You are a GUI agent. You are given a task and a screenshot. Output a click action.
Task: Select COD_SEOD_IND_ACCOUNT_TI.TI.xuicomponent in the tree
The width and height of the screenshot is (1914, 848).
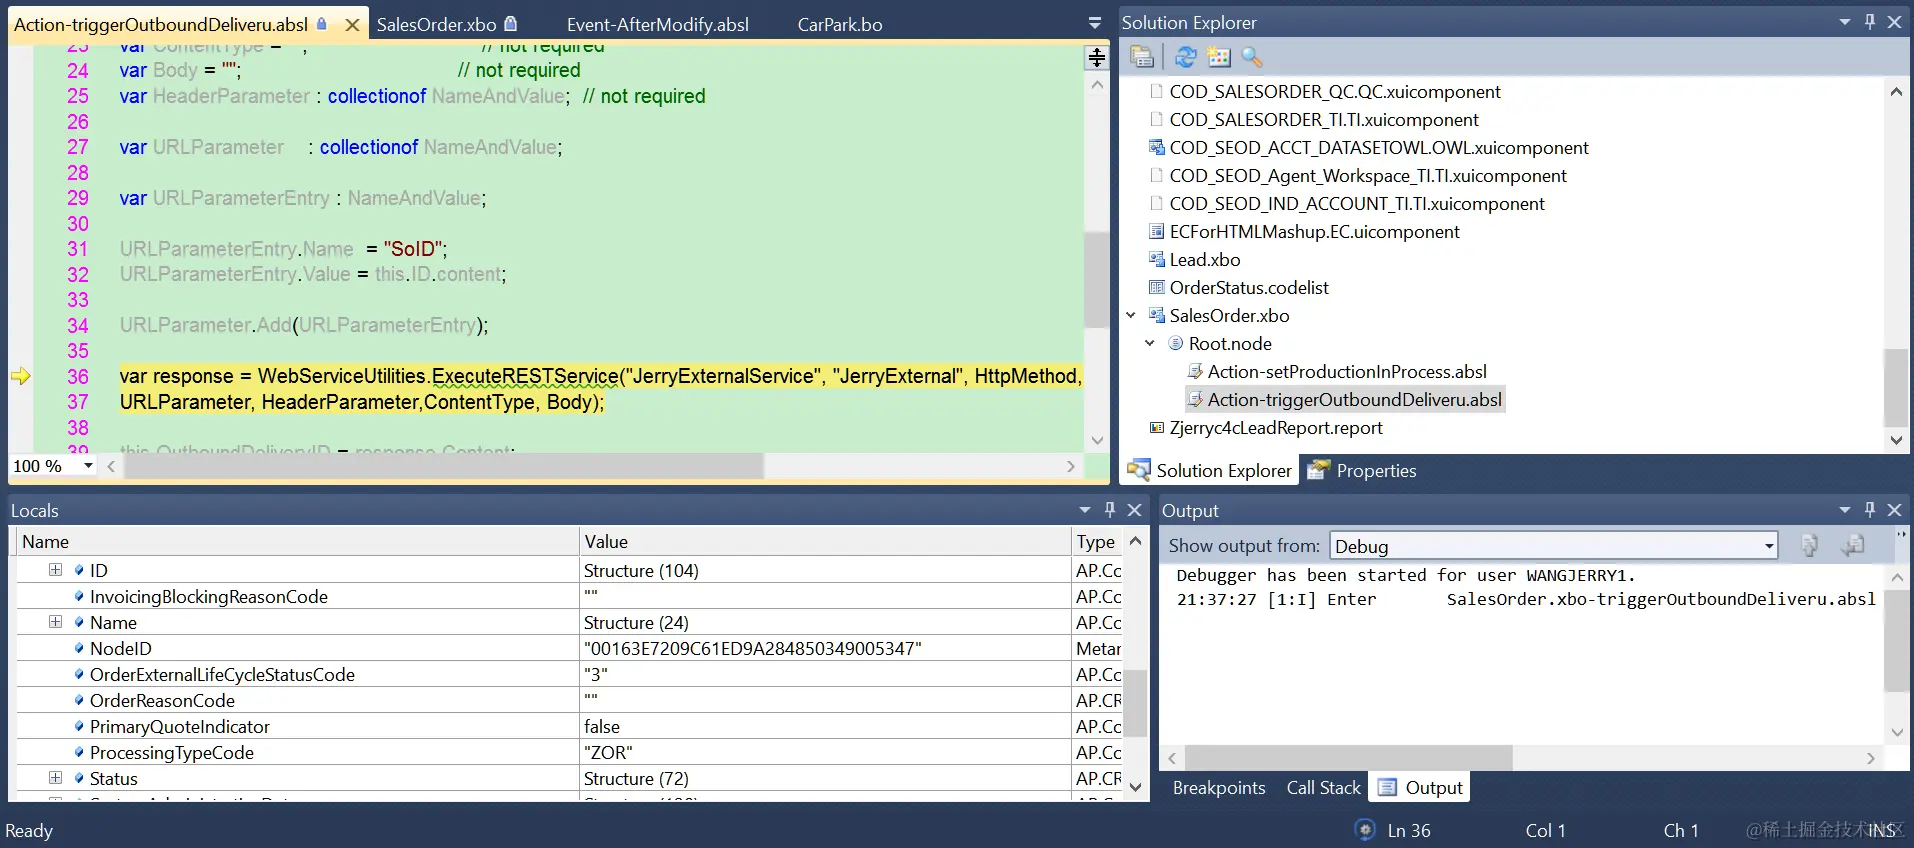coord(1356,203)
